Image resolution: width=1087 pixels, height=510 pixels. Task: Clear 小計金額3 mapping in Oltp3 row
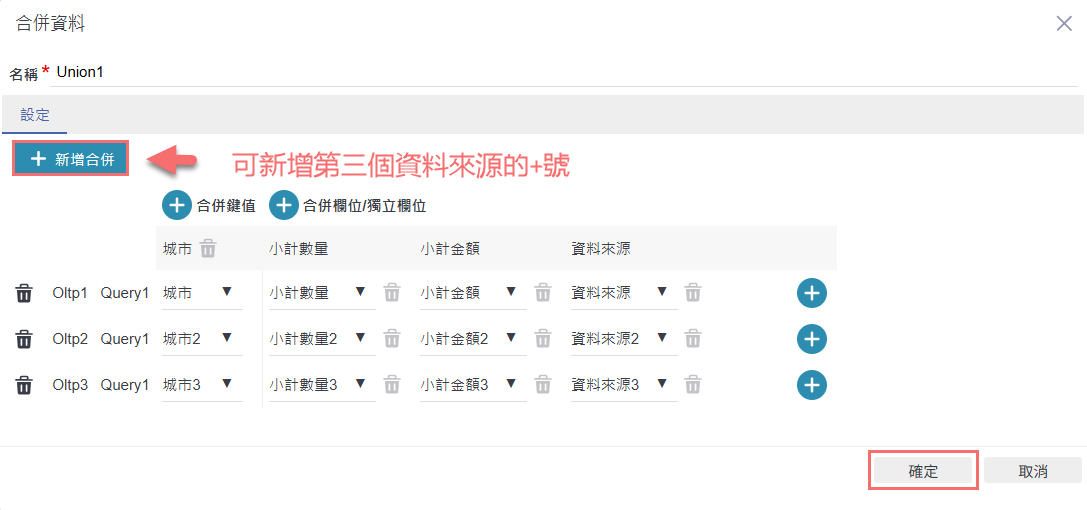(x=543, y=385)
